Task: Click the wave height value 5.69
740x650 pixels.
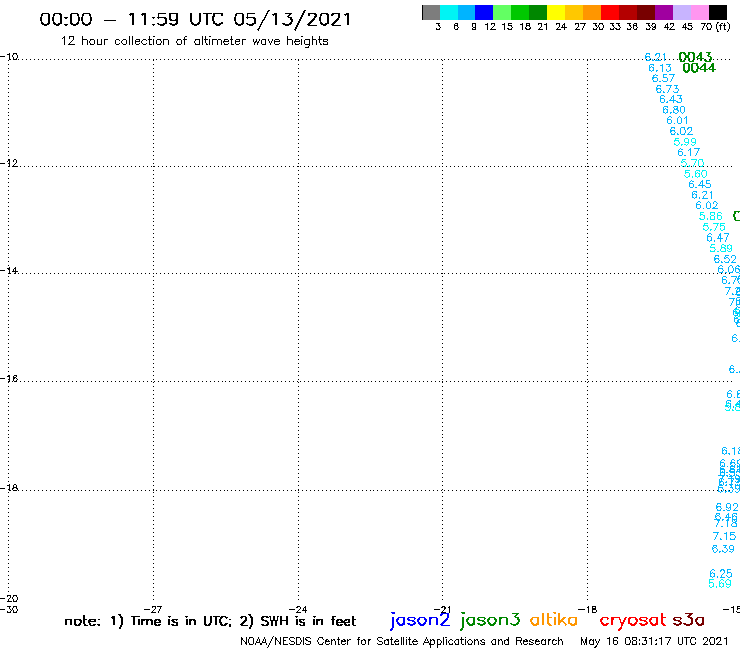Action: (720, 584)
